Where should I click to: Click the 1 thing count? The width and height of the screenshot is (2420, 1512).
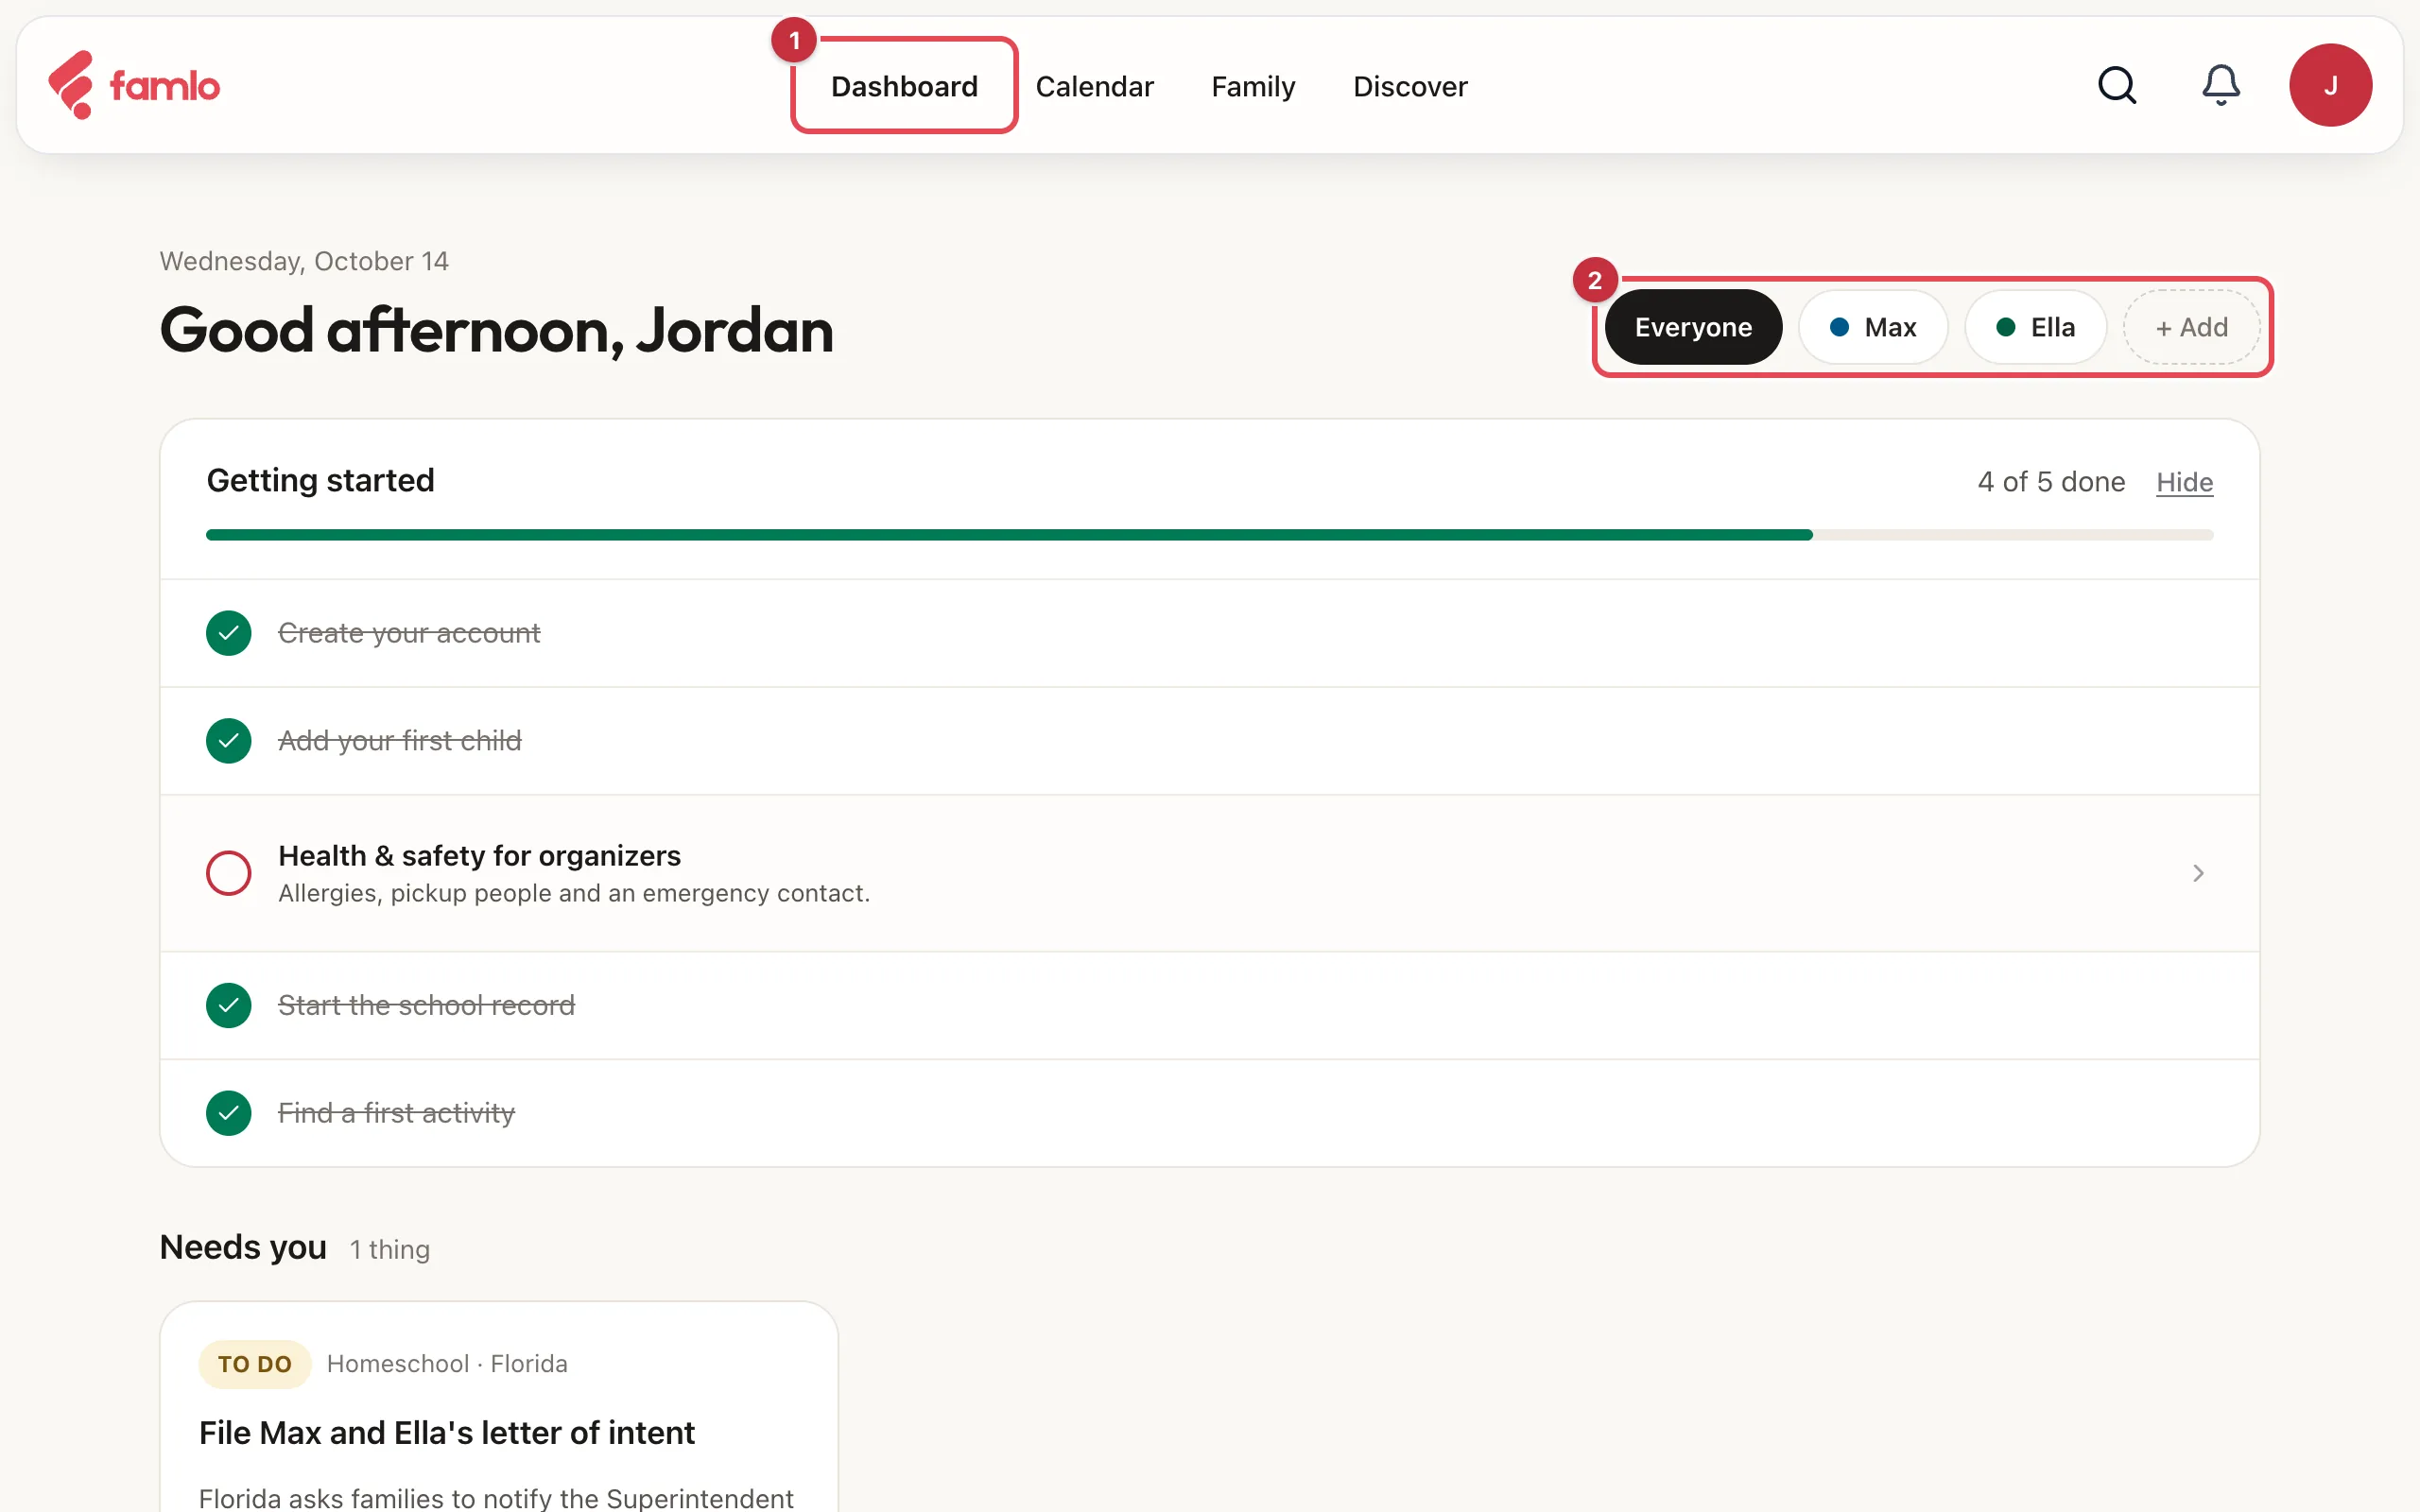point(390,1250)
